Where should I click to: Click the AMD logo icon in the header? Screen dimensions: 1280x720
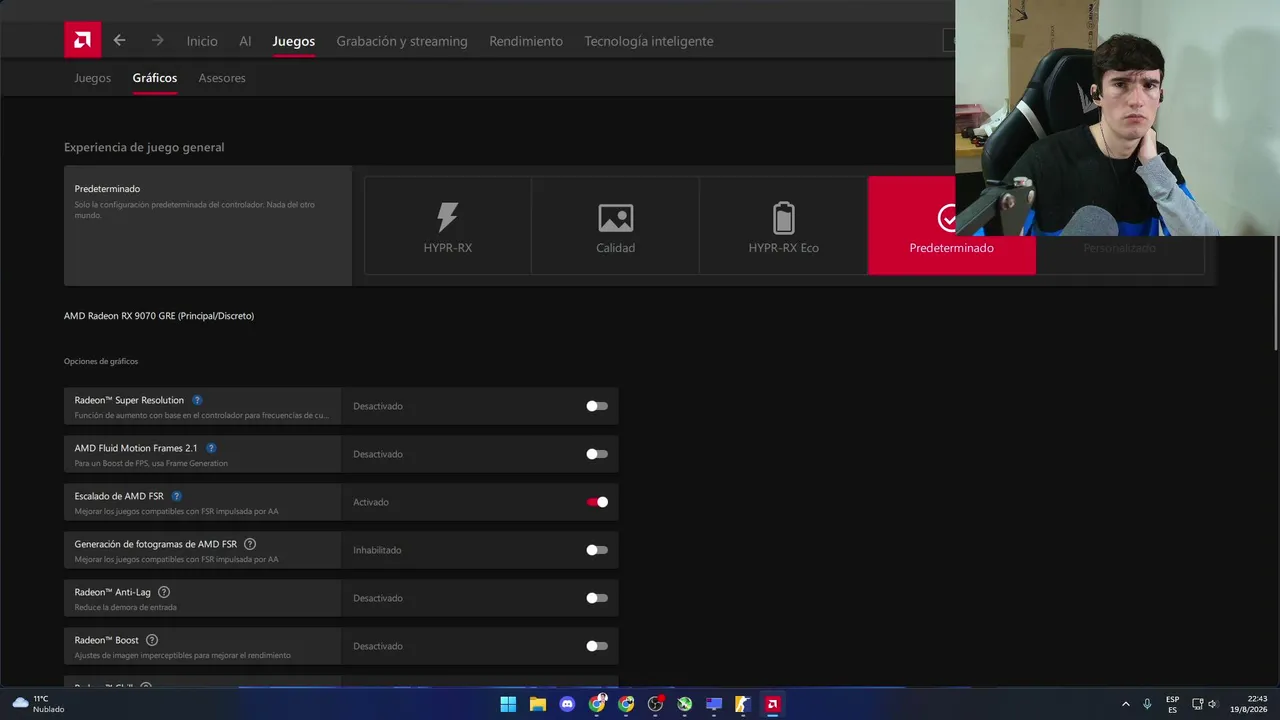point(82,40)
